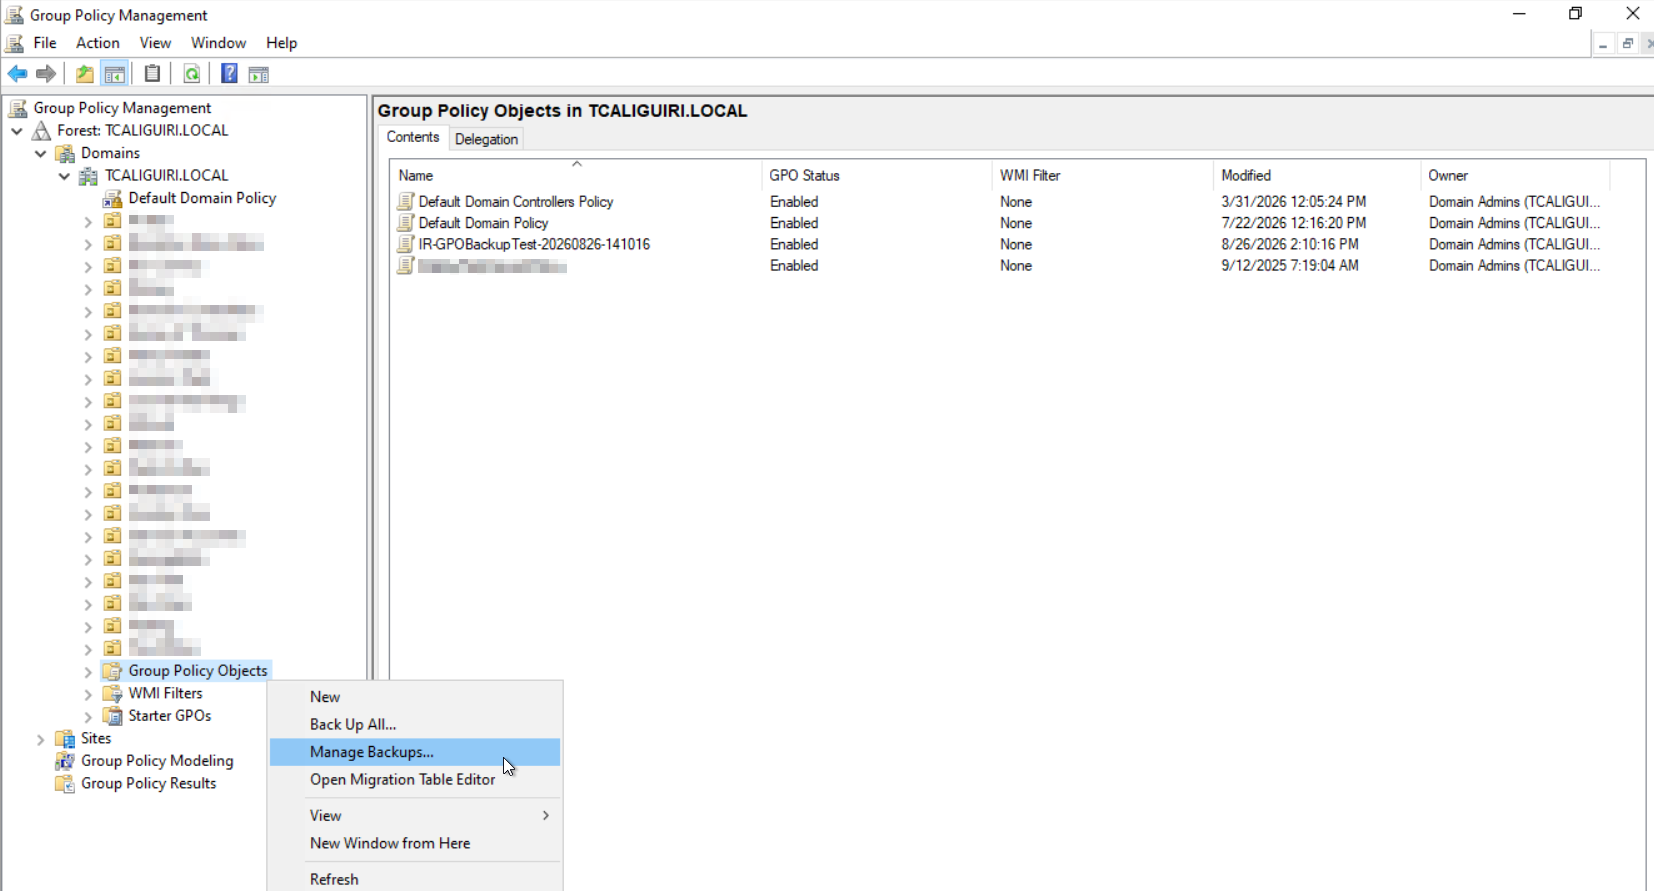
Task: Select Group Policy Results tree item
Action: (x=148, y=784)
